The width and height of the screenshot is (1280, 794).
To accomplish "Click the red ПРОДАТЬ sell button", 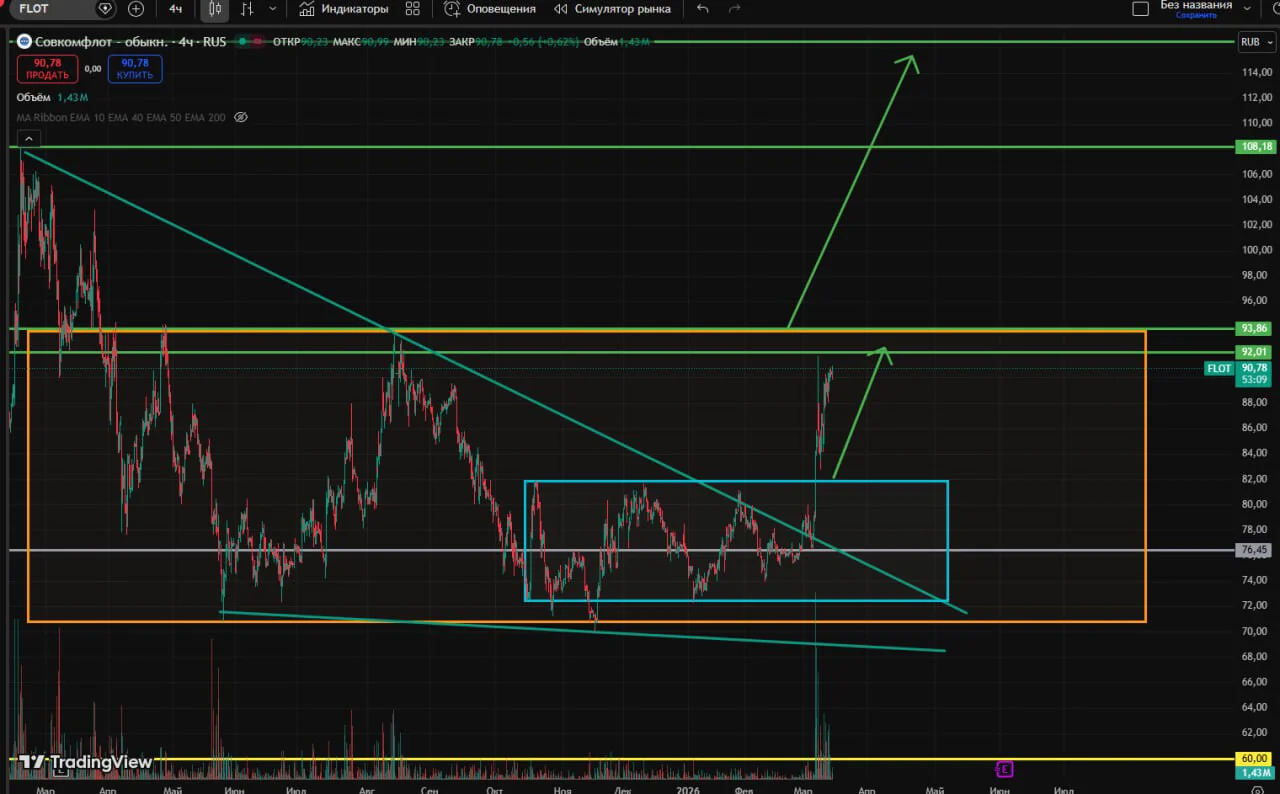I will [x=48, y=69].
